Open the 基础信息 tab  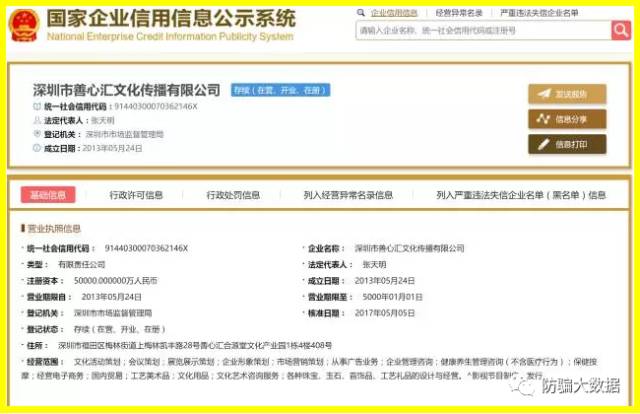click(48, 195)
